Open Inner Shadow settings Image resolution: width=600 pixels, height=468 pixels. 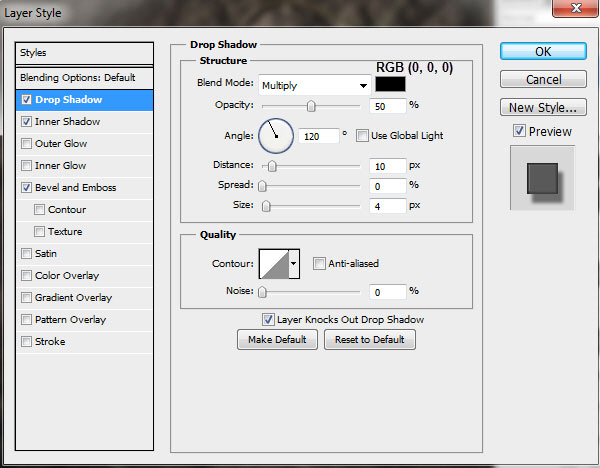pyautogui.click(x=67, y=122)
